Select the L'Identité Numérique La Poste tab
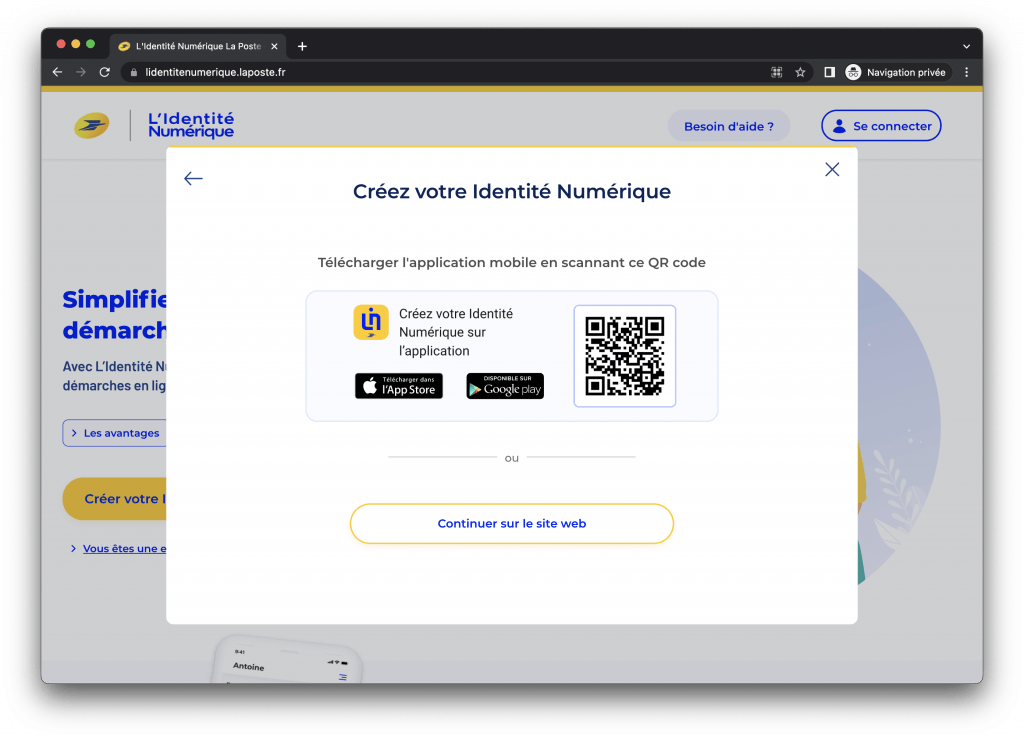 pos(198,46)
